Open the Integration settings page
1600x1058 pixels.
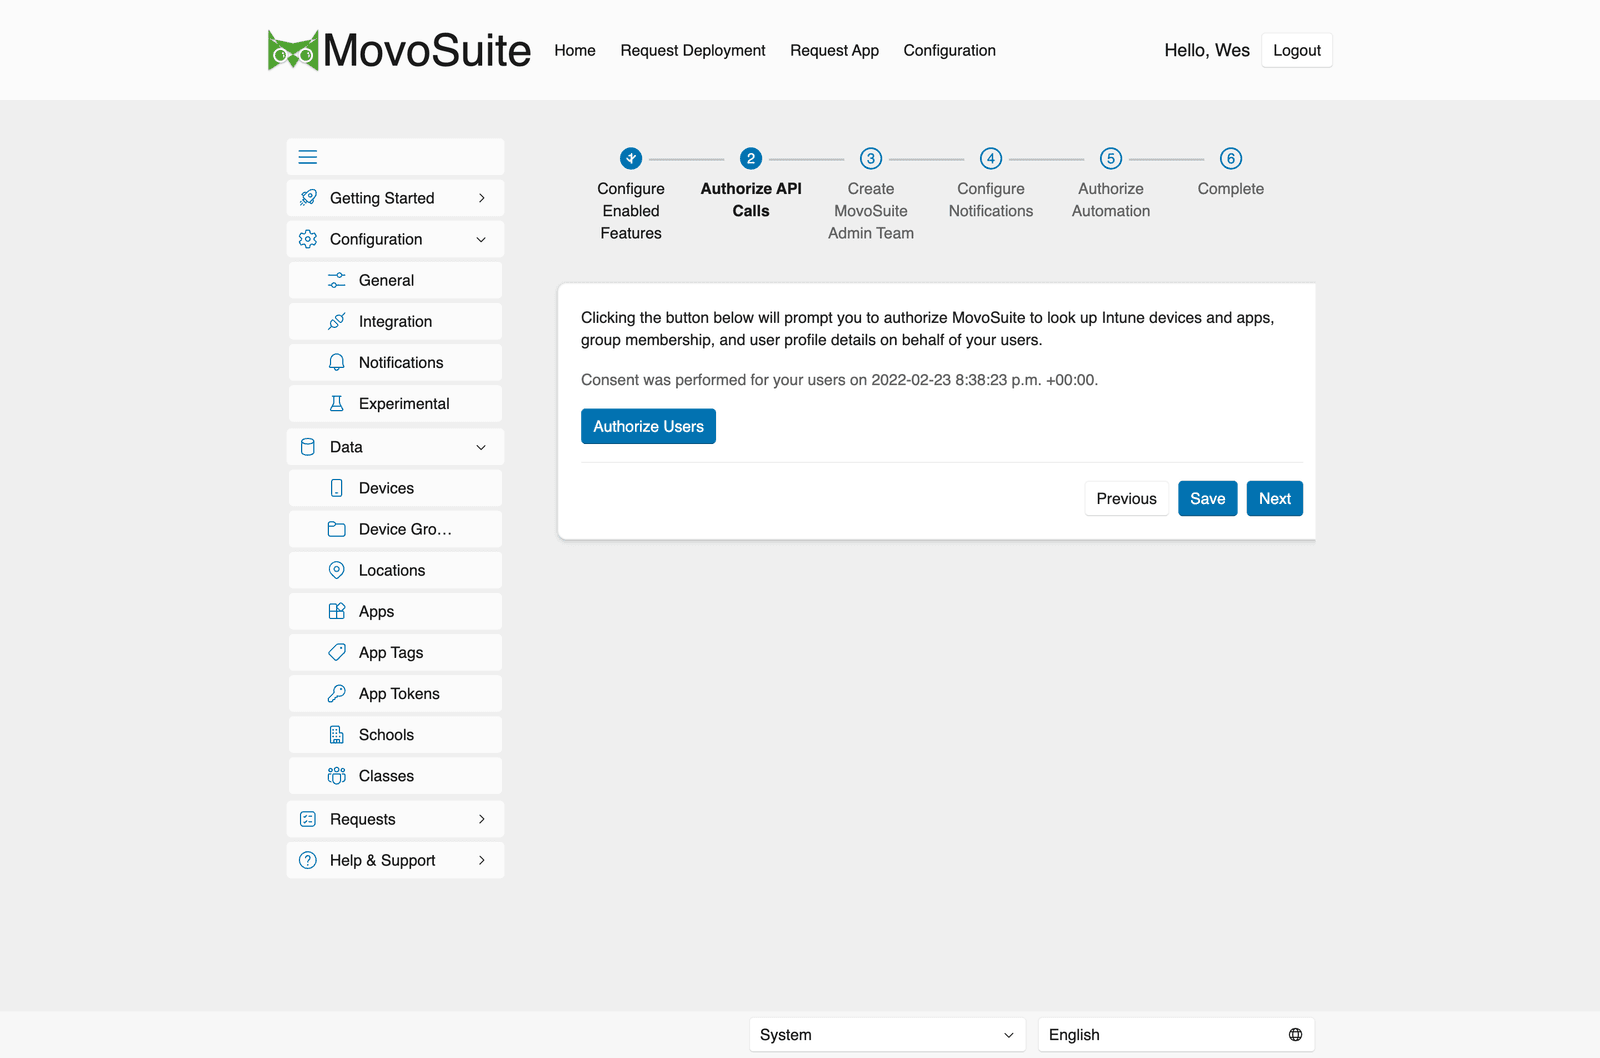click(396, 321)
